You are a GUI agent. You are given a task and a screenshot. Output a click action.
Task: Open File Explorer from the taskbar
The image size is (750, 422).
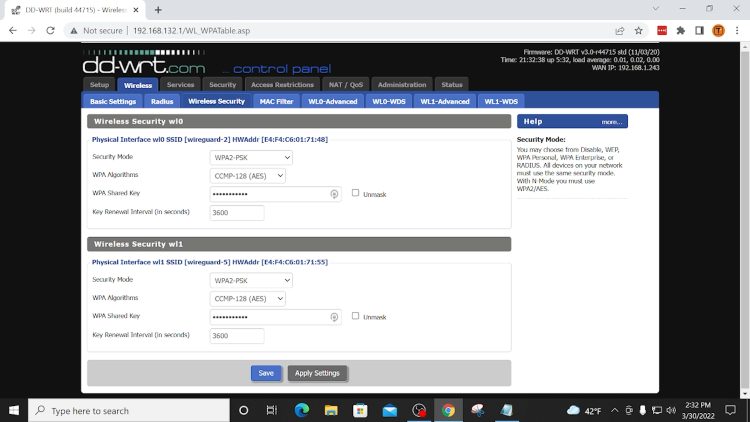click(331, 411)
